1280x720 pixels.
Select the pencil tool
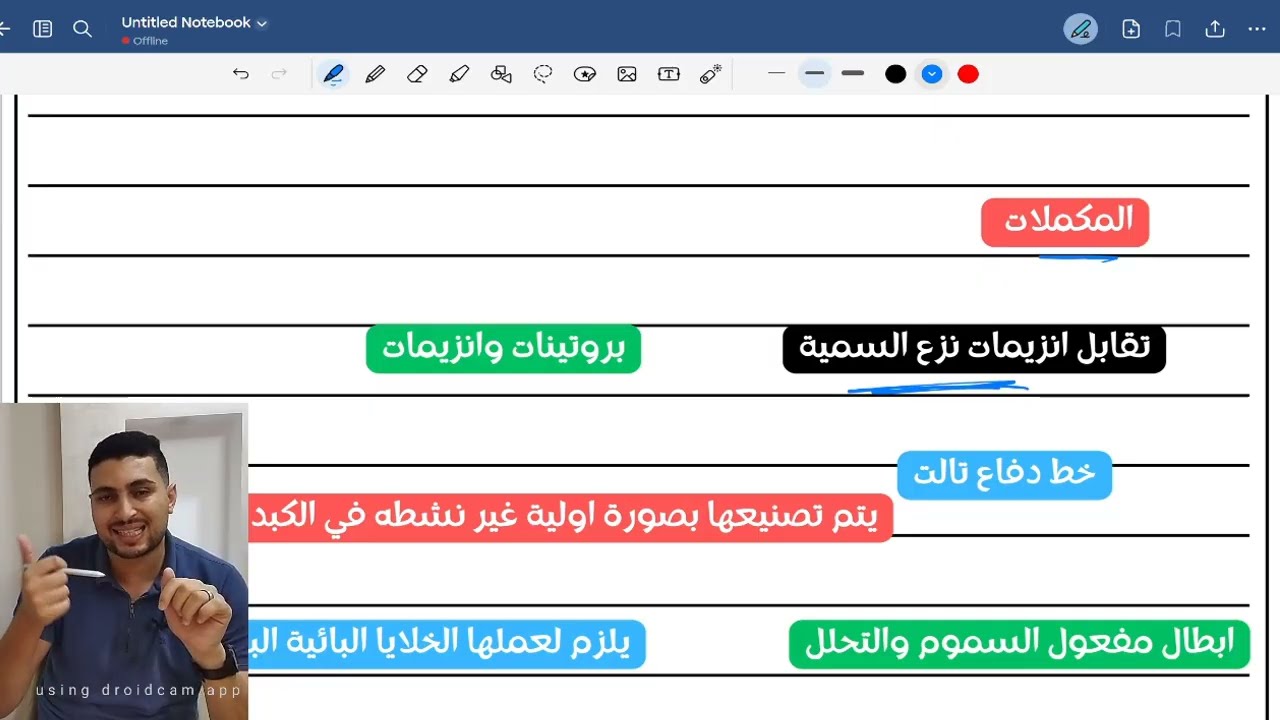click(375, 74)
